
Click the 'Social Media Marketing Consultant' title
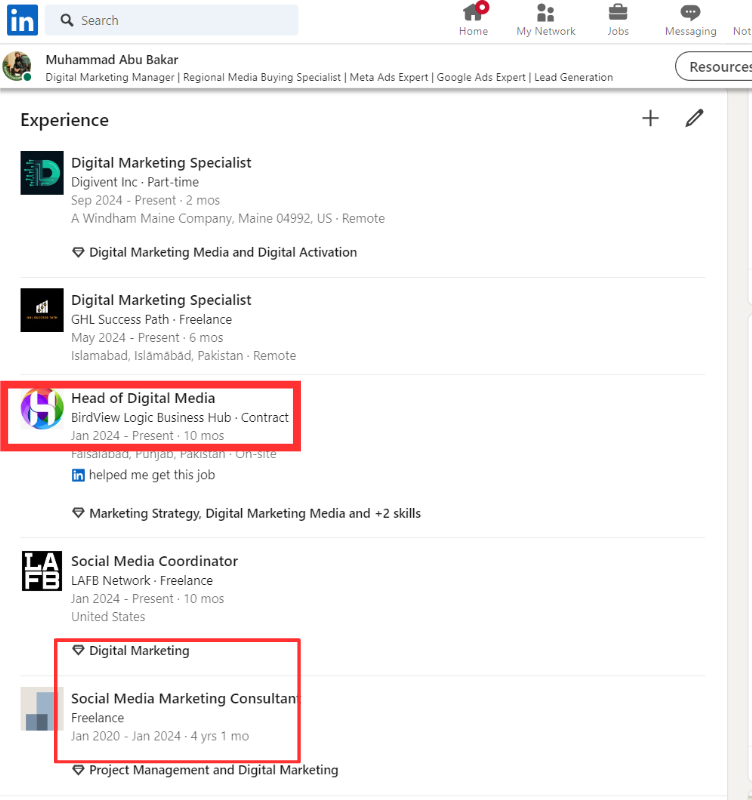click(x=186, y=698)
